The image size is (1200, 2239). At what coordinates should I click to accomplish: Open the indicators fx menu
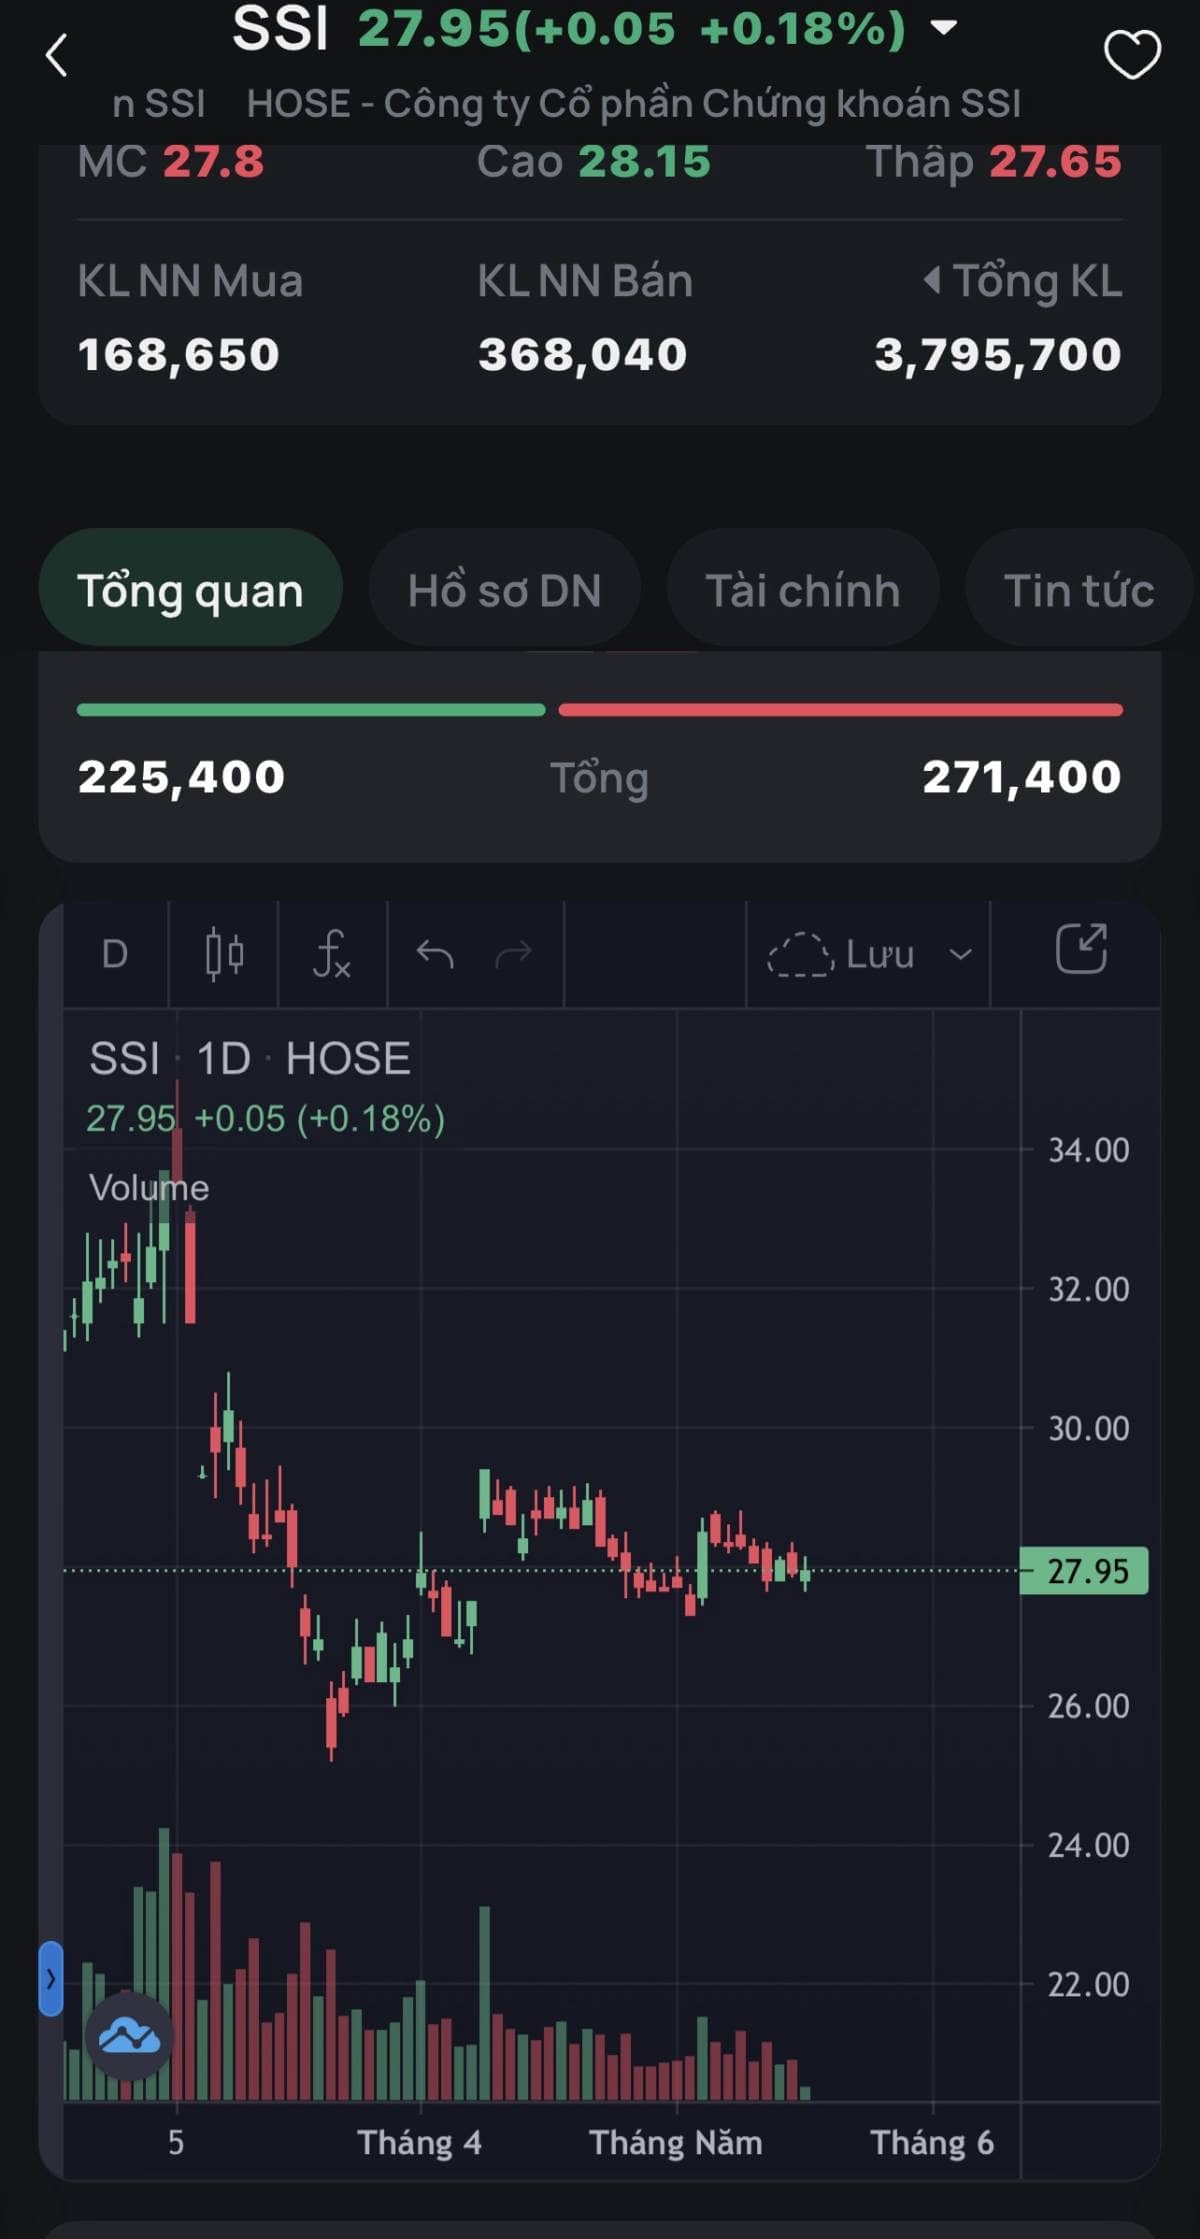[x=332, y=954]
